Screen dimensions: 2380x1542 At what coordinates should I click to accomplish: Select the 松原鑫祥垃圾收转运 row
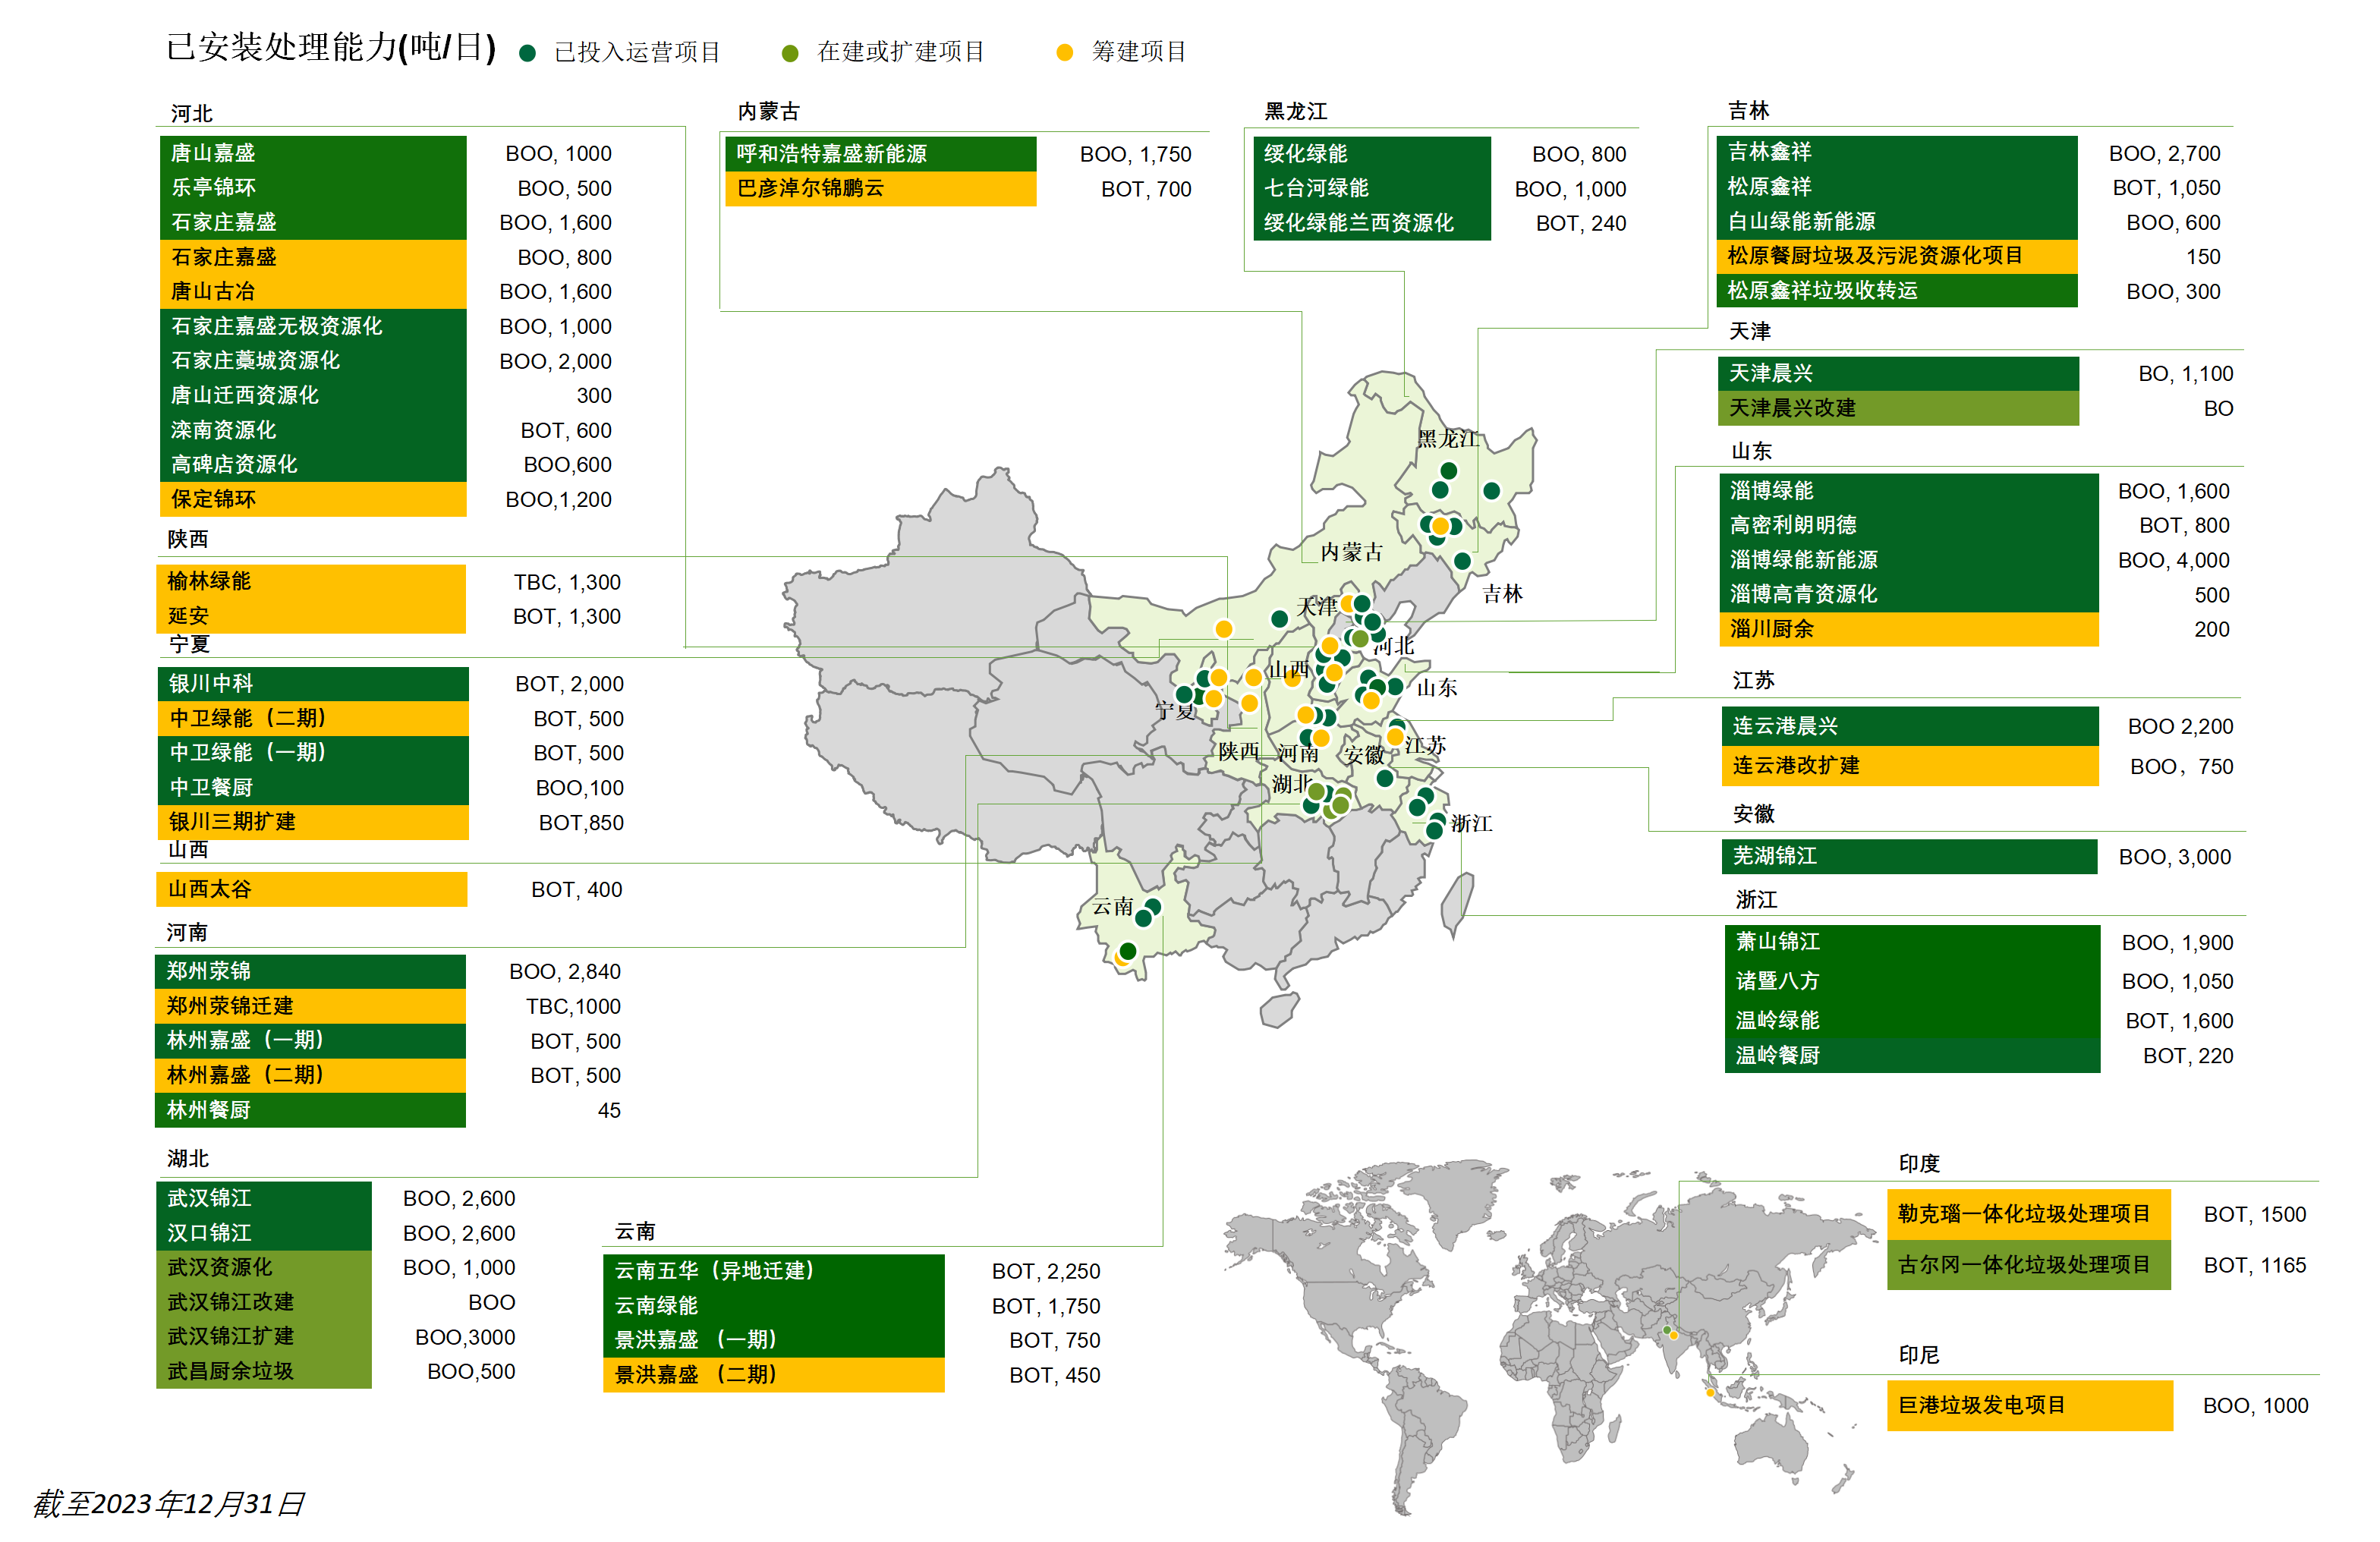1898,291
